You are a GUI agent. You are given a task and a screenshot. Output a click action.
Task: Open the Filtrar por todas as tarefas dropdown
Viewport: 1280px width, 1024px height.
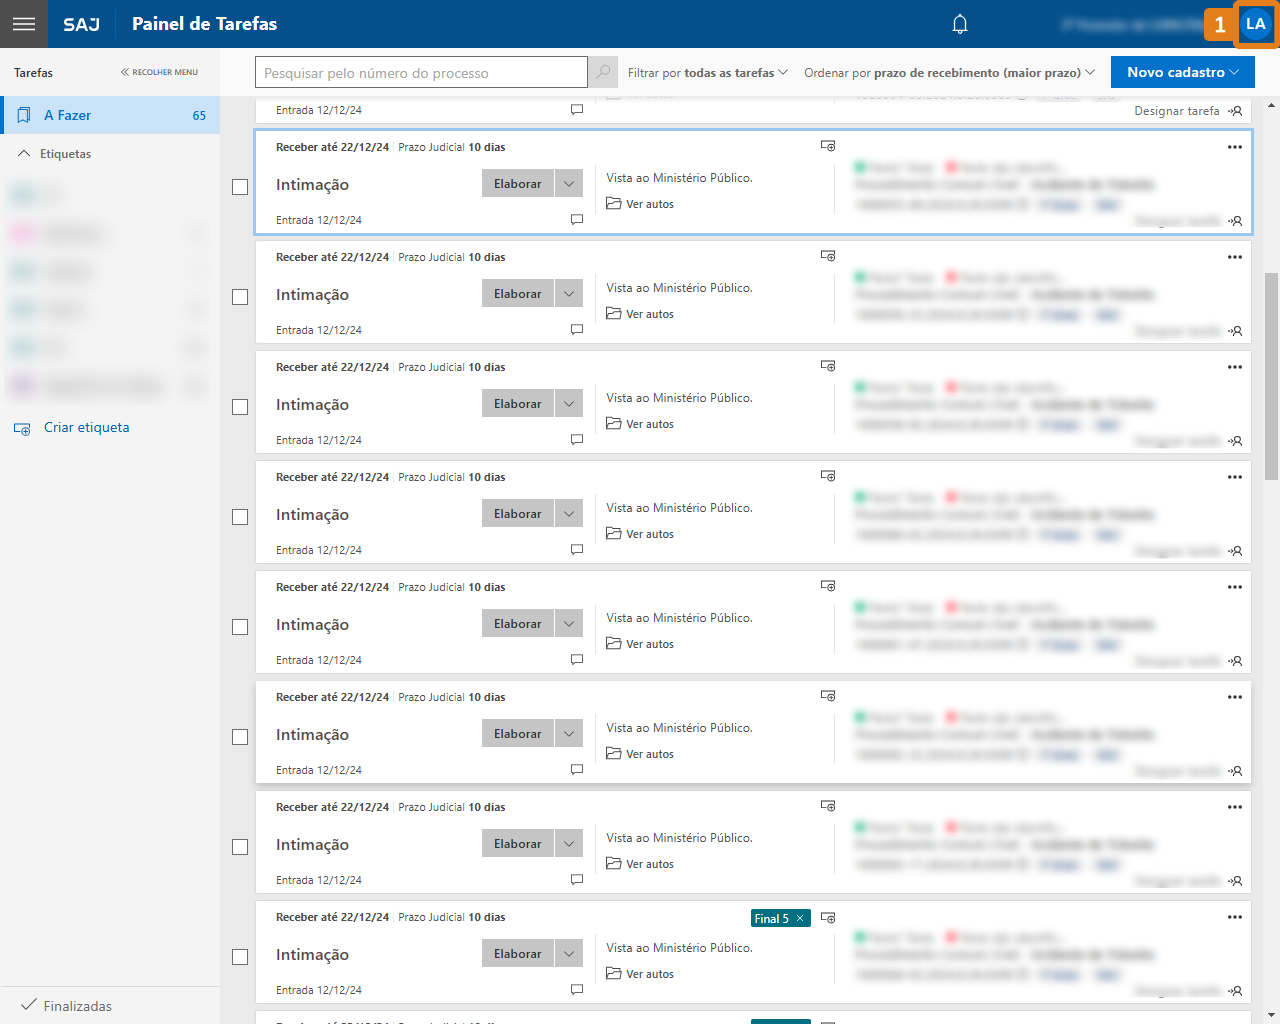point(708,73)
